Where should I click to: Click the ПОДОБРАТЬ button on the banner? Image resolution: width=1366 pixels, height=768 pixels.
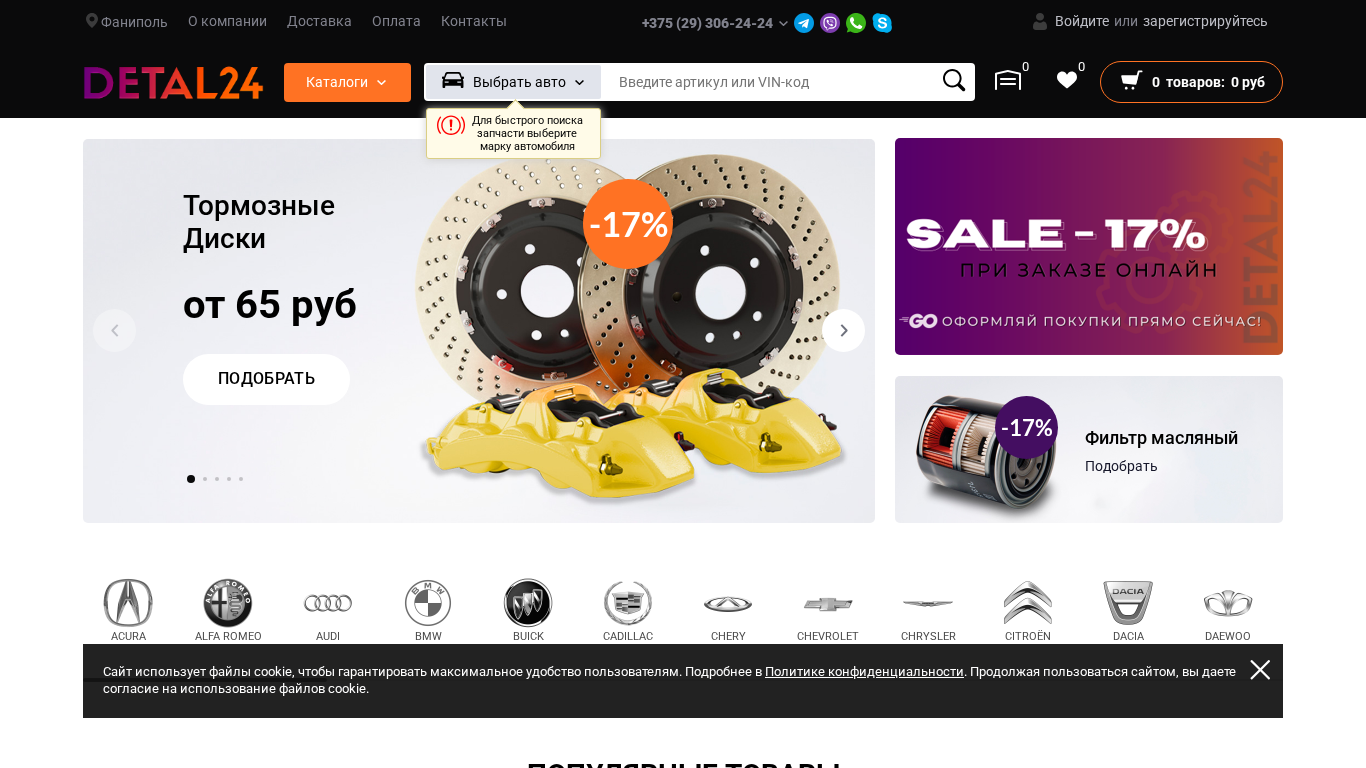click(266, 379)
